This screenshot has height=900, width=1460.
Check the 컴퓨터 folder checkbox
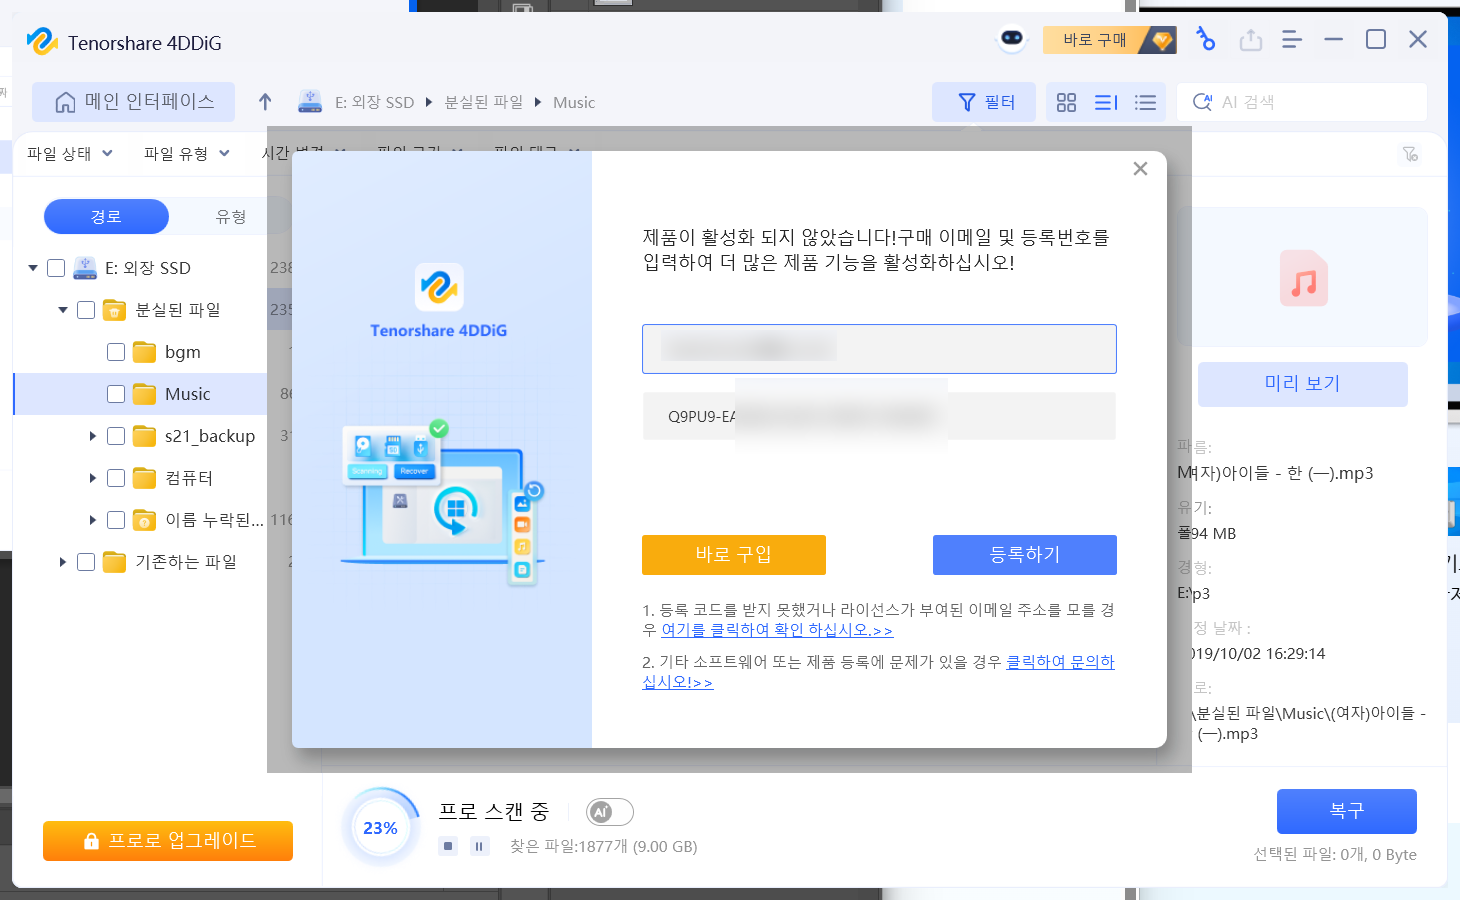pos(116,478)
